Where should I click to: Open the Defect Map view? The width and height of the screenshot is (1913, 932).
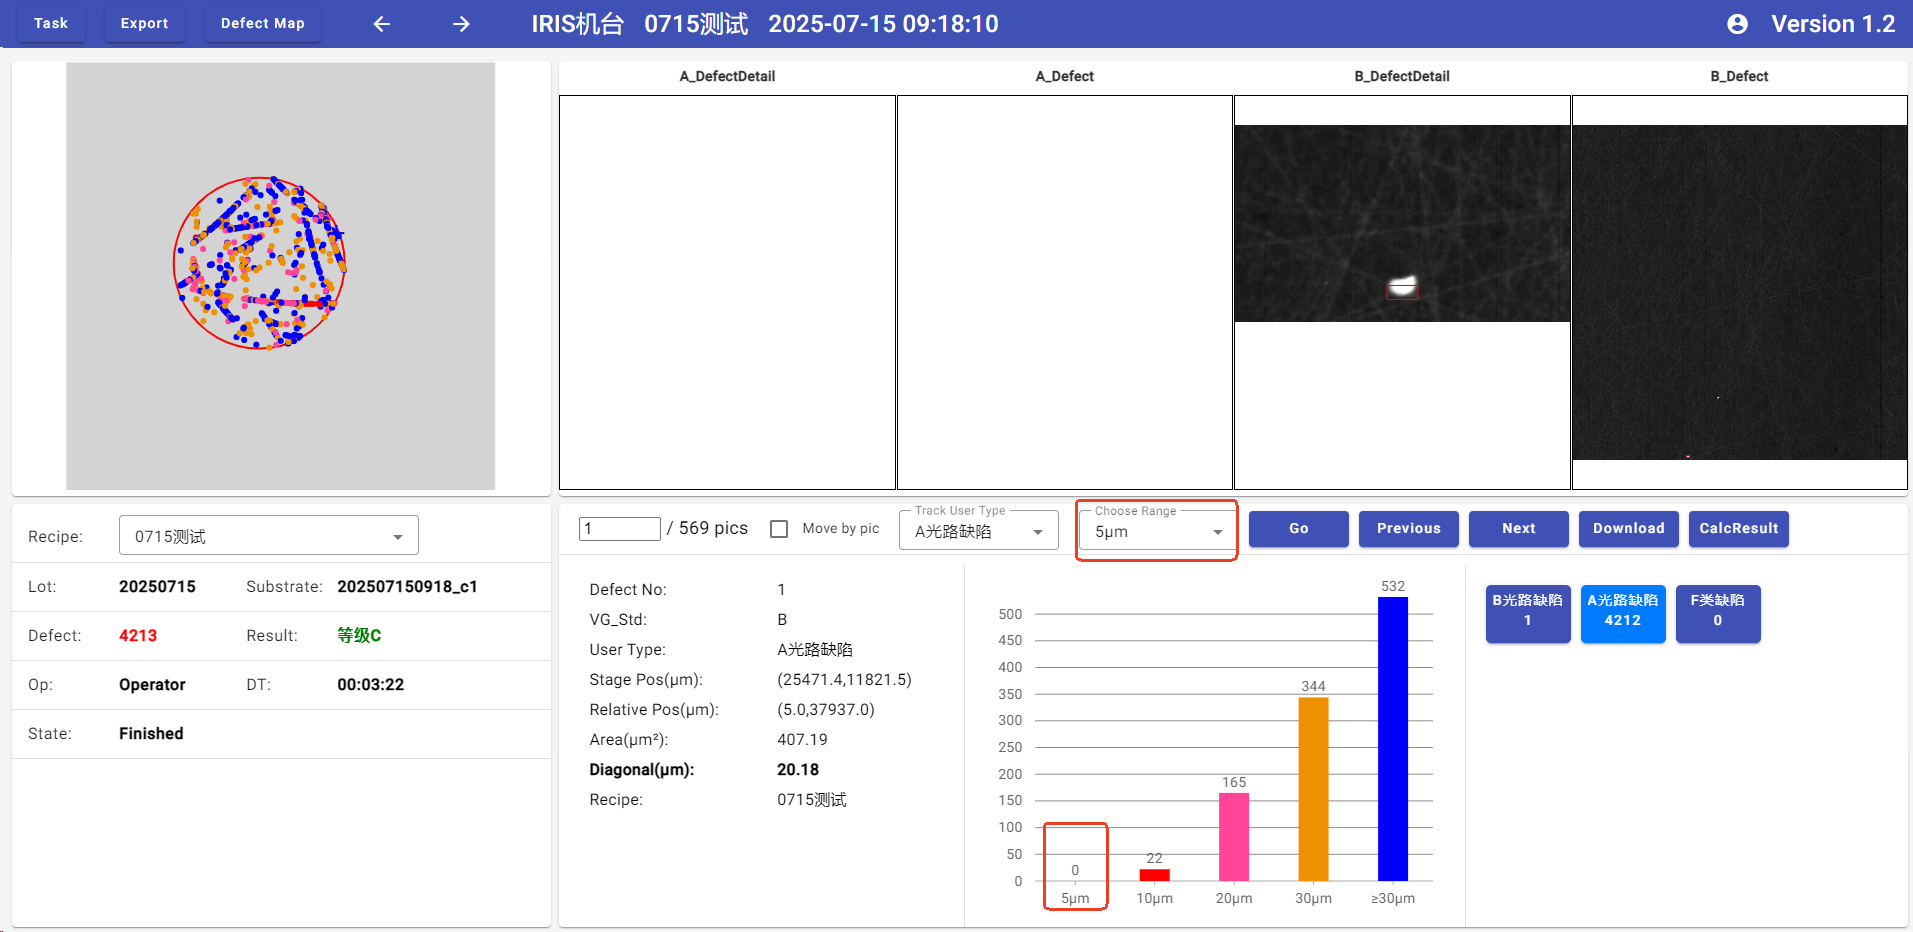263,23
